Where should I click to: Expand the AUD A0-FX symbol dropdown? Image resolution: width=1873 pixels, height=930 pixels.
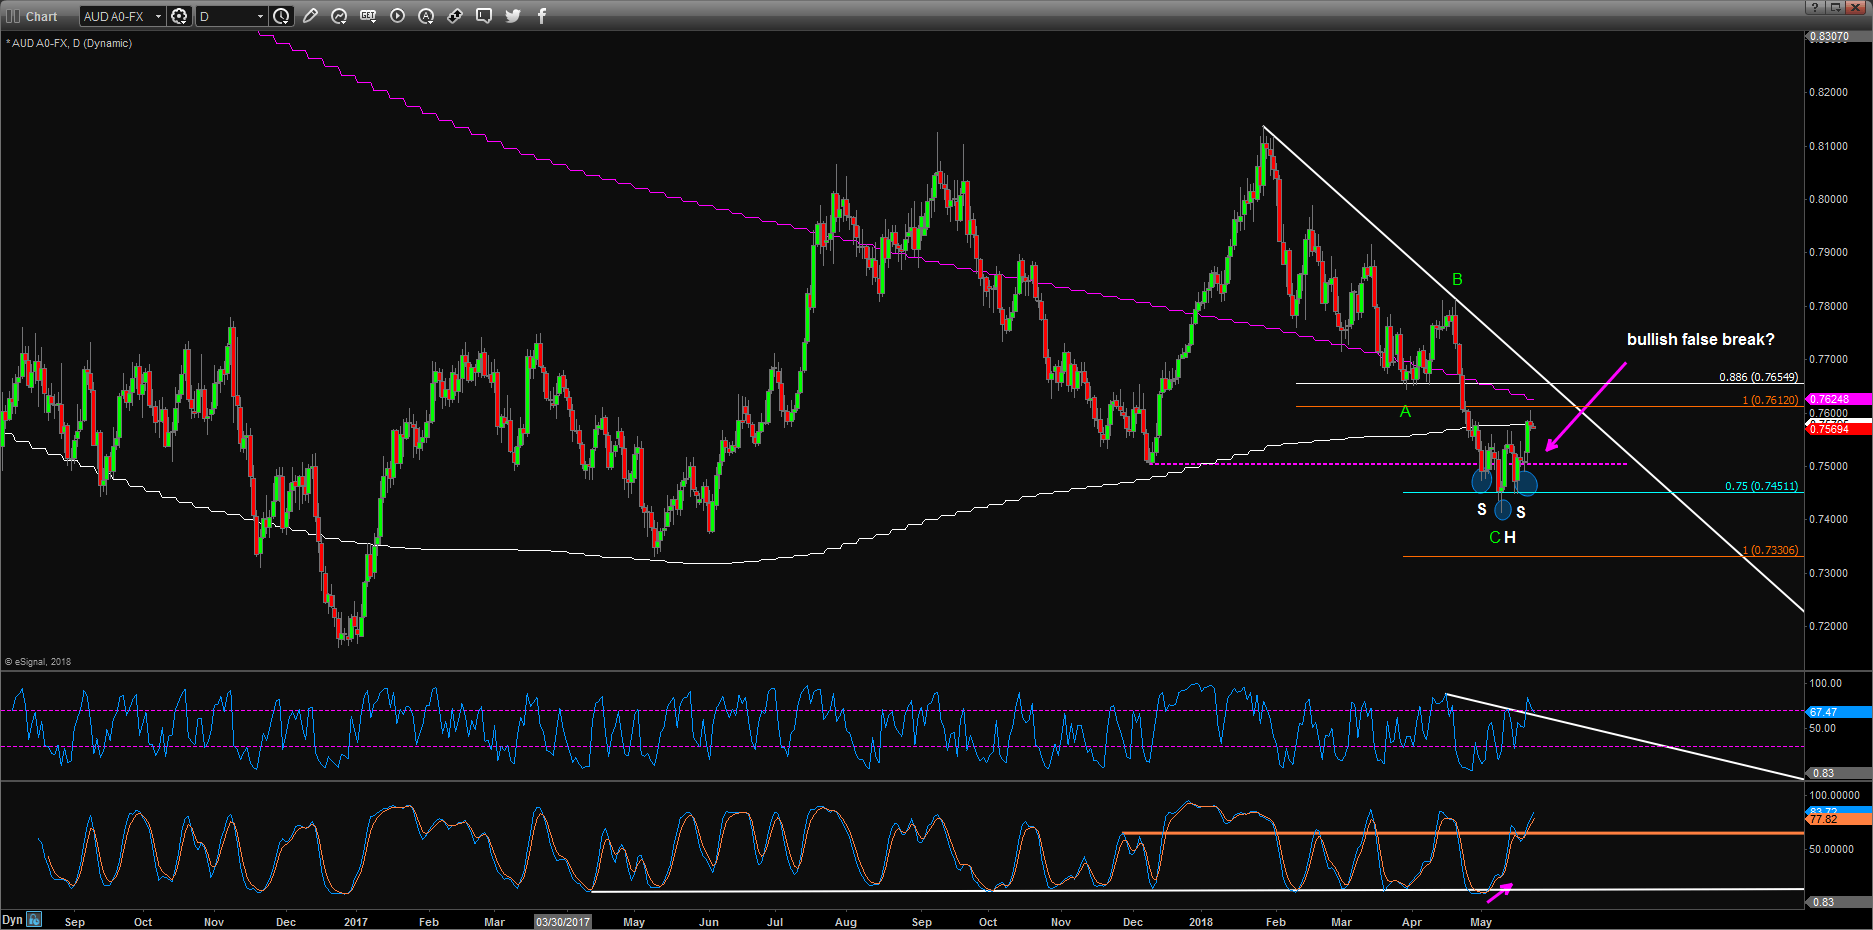point(158,16)
